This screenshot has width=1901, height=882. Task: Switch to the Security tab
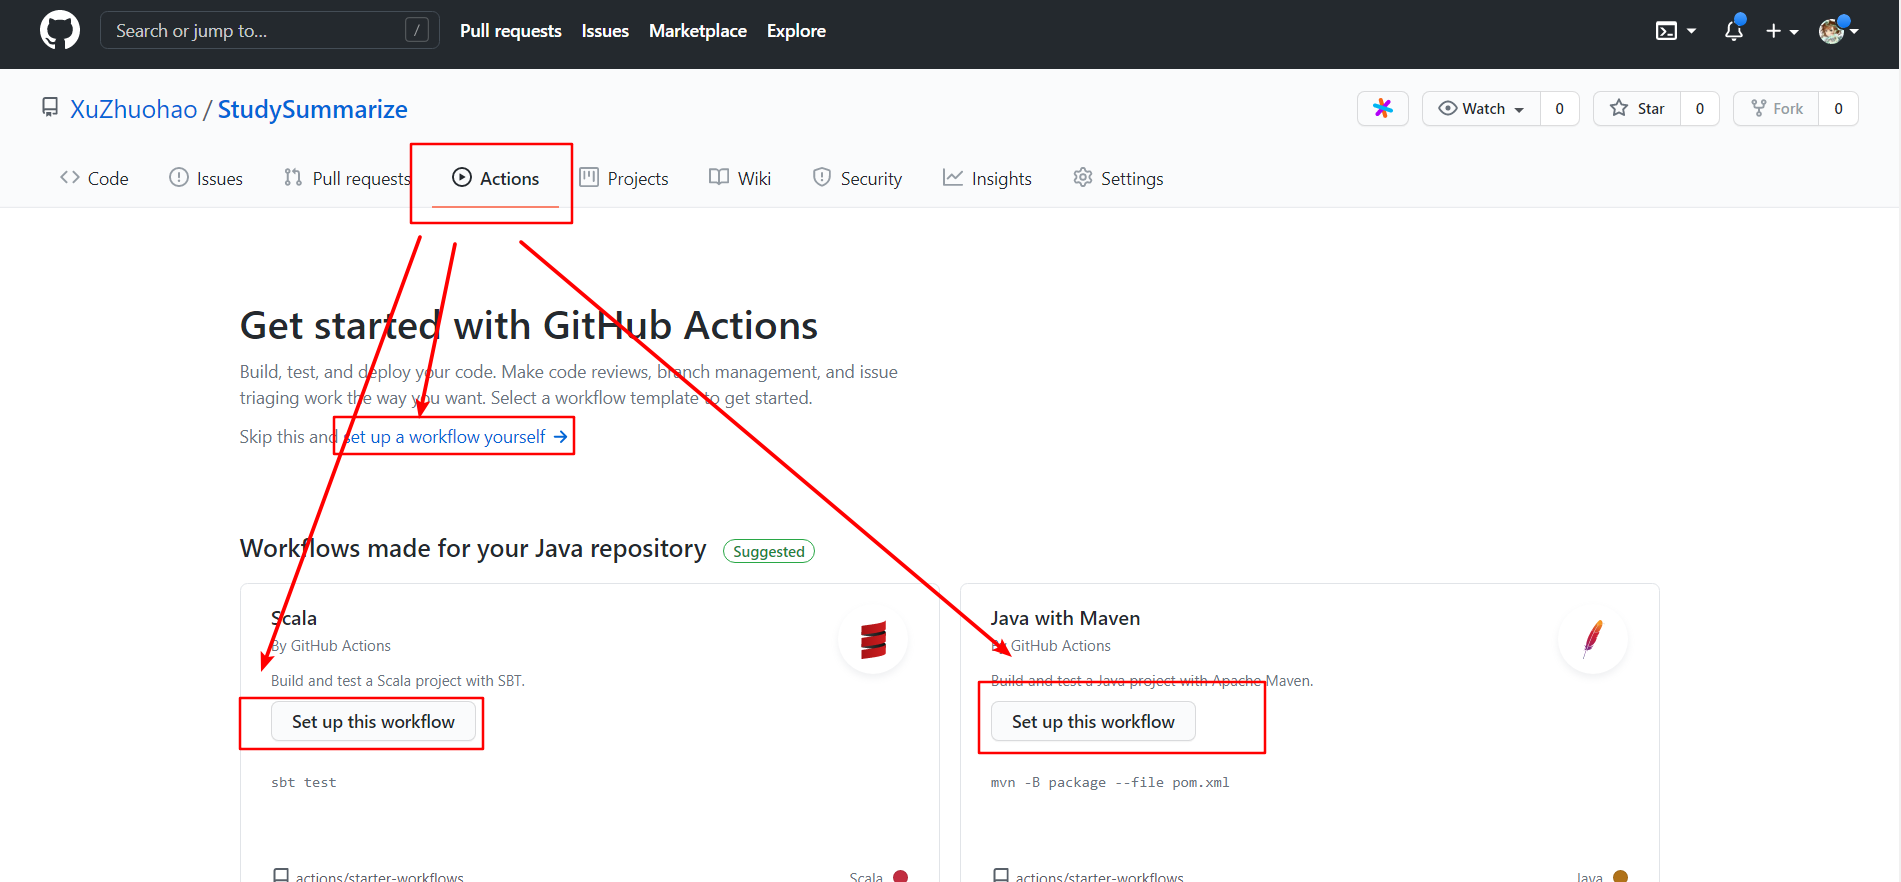(857, 178)
